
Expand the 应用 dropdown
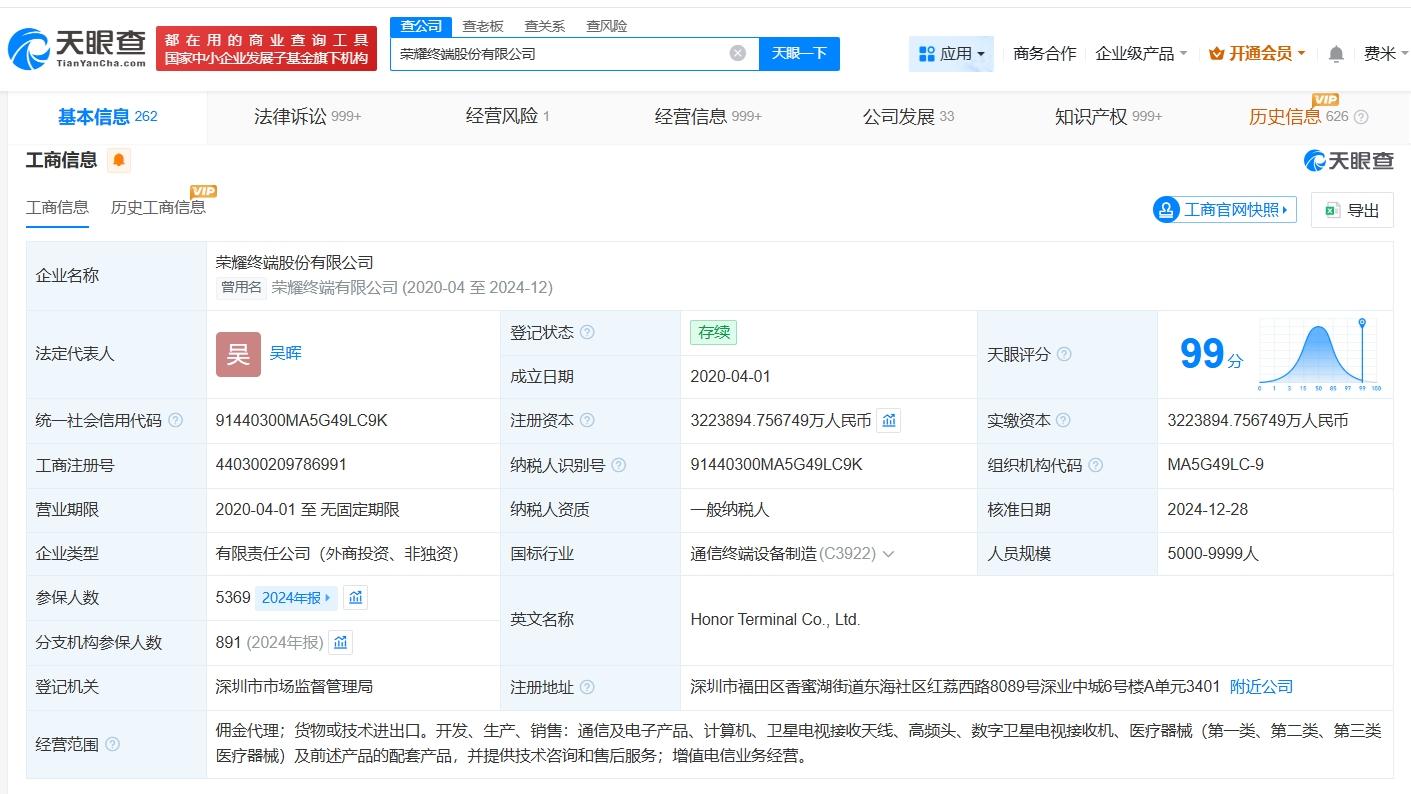click(x=951, y=54)
